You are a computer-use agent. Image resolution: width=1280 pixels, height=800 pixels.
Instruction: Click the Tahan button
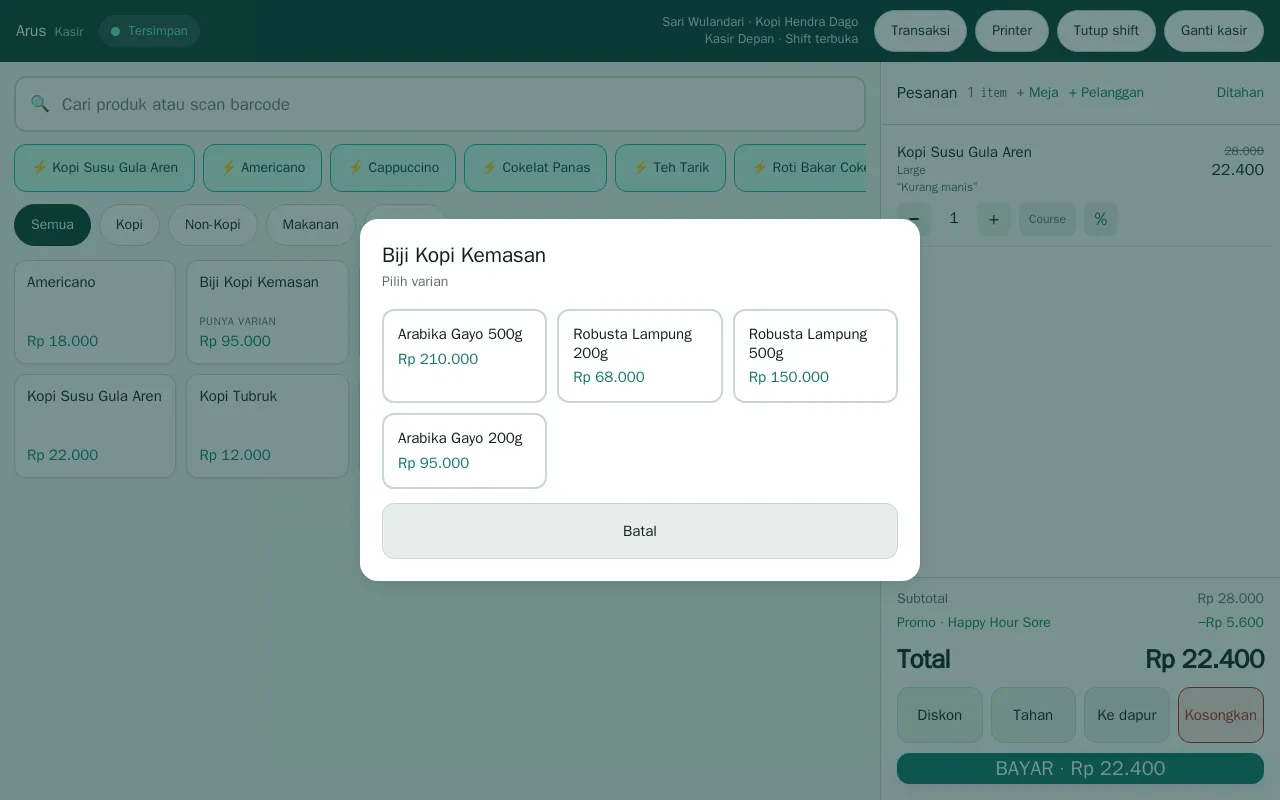point(1033,715)
